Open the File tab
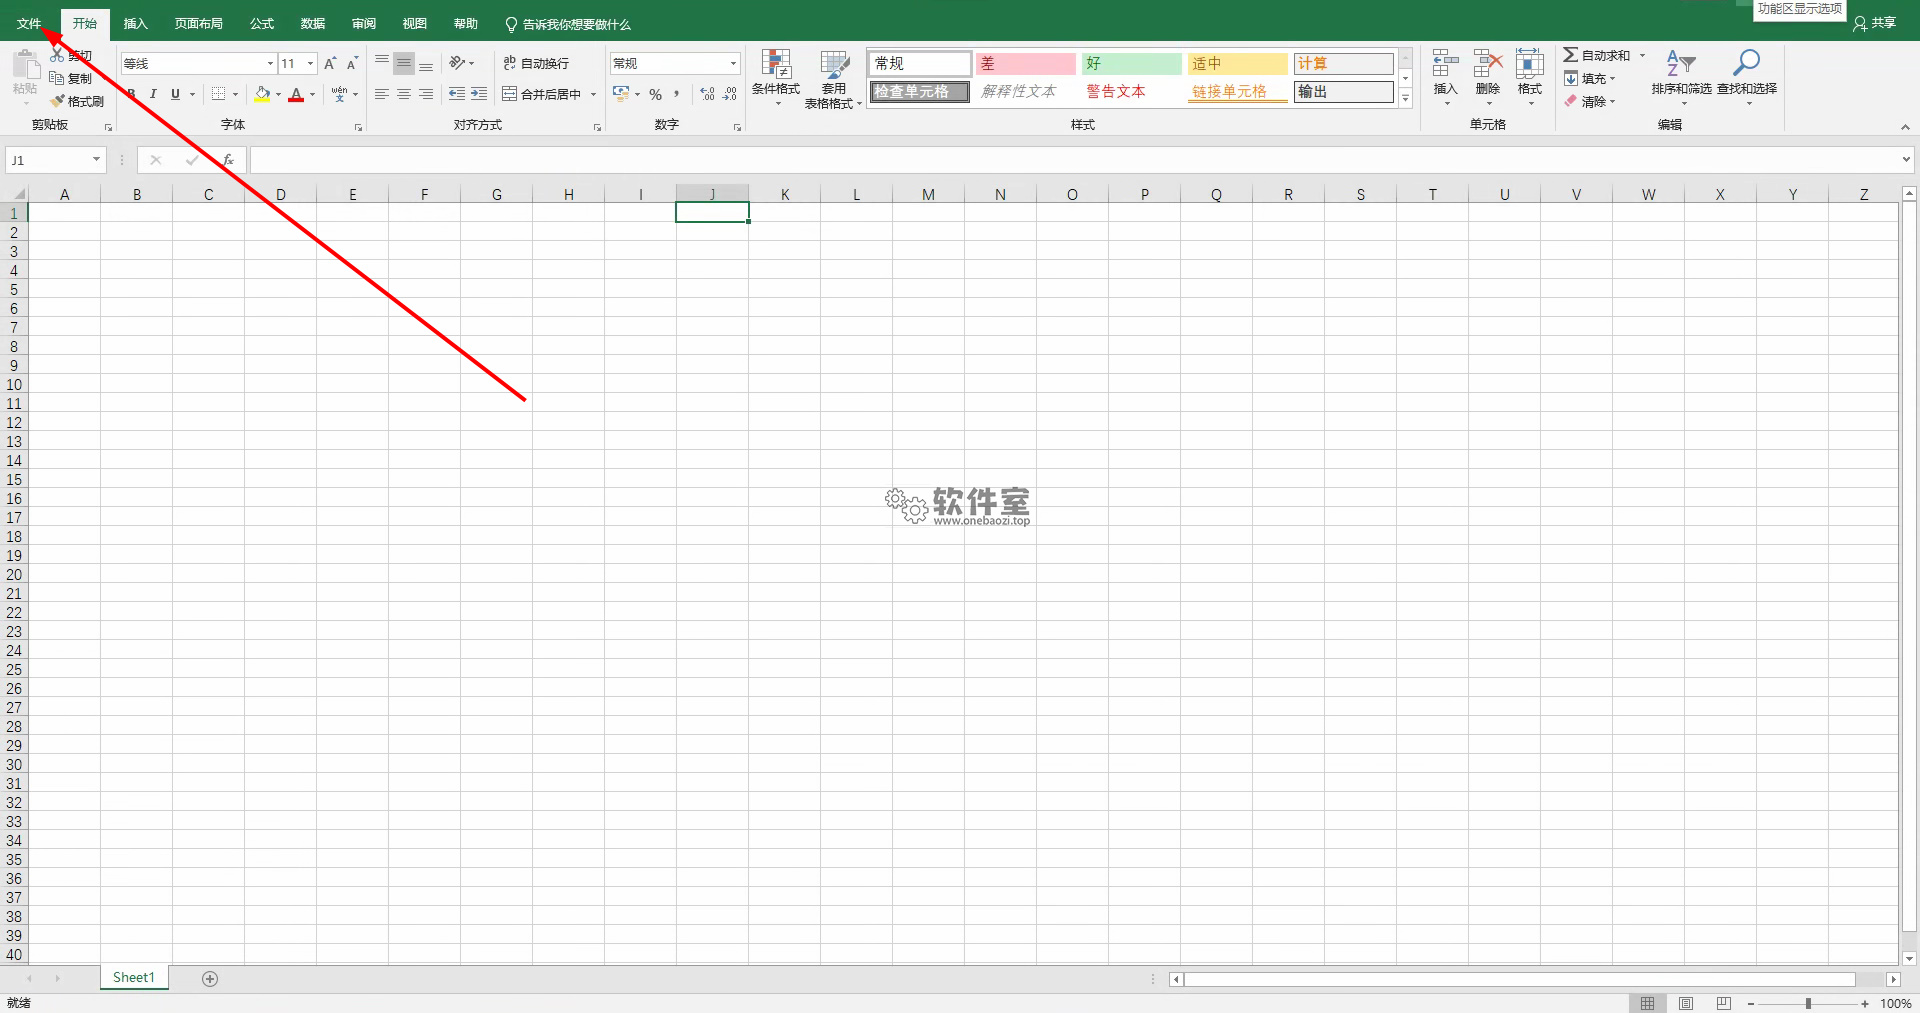Viewport: 1920px width, 1013px height. pyautogui.click(x=29, y=24)
